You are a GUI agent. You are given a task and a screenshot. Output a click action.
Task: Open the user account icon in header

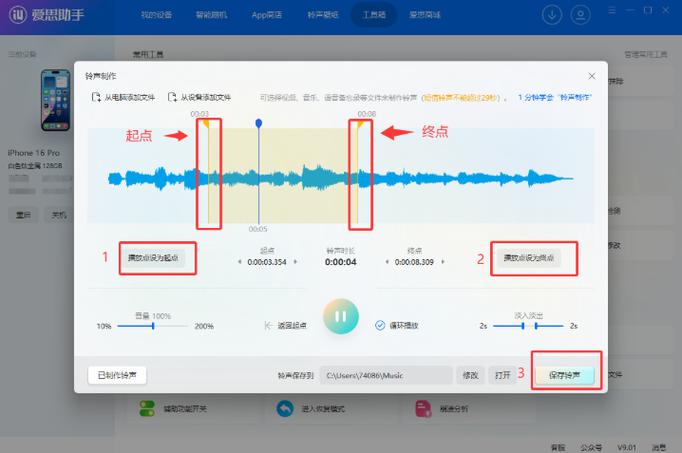coord(580,15)
